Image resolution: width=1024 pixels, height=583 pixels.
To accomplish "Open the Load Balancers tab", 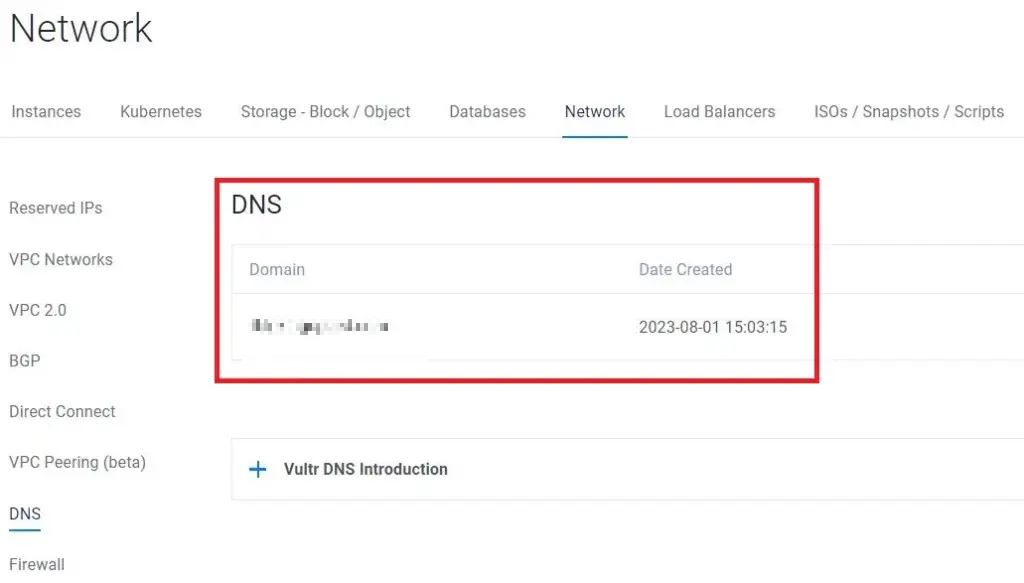I will [x=720, y=112].
